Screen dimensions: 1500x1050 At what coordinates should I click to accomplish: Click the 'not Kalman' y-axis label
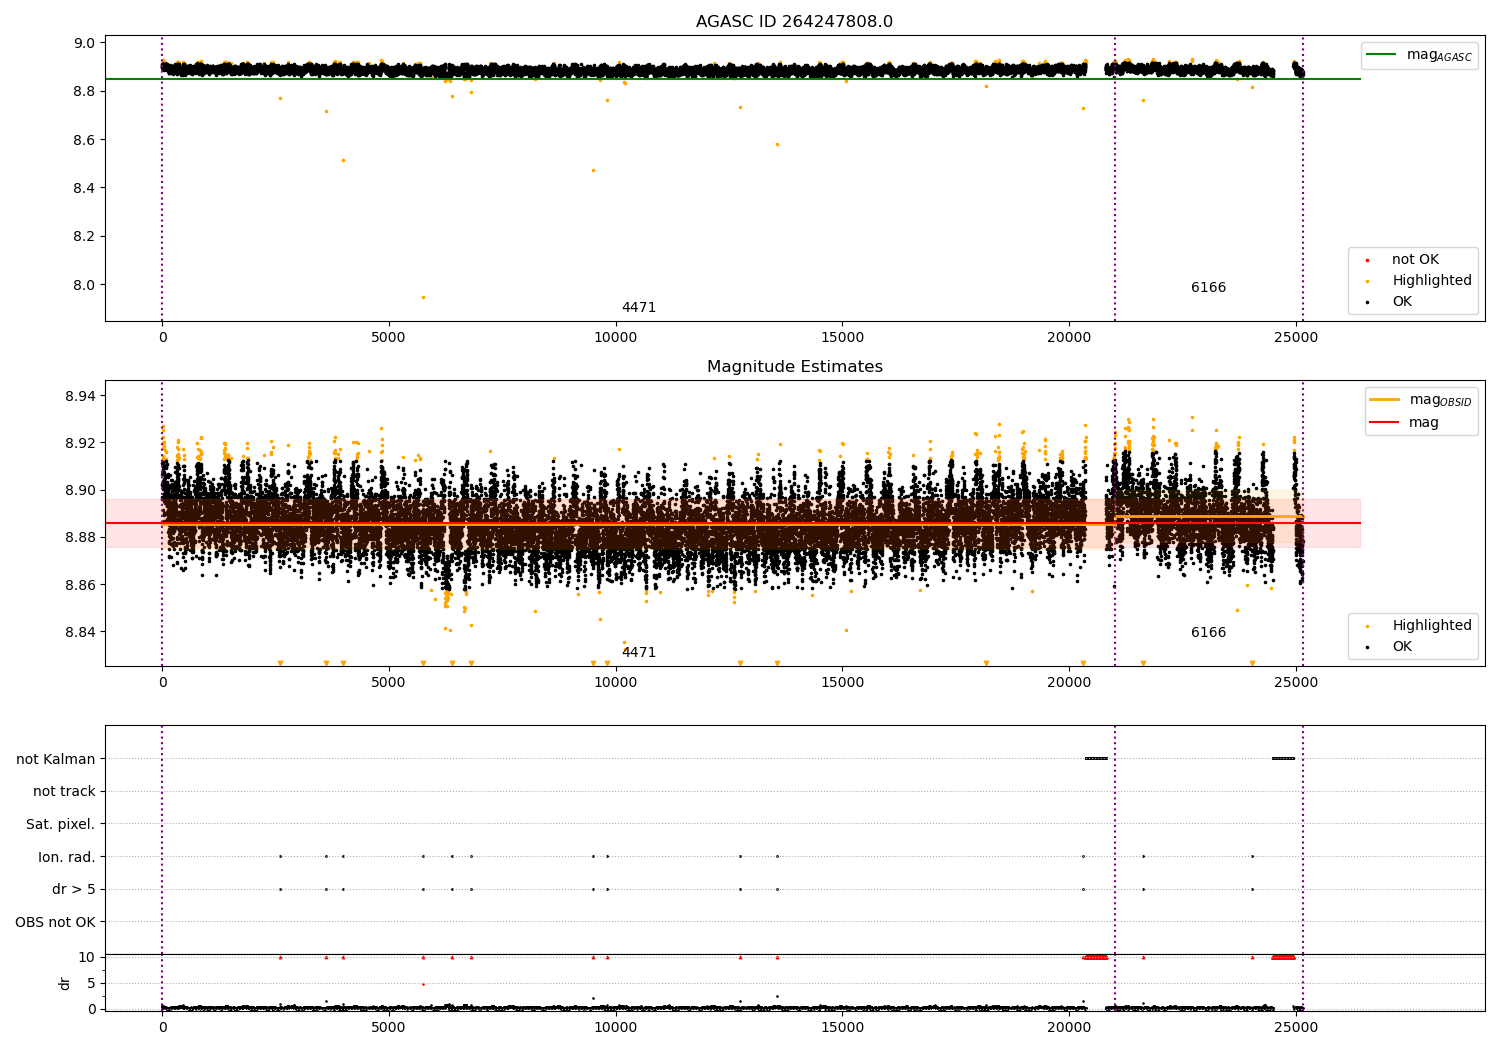pos(56,759)
